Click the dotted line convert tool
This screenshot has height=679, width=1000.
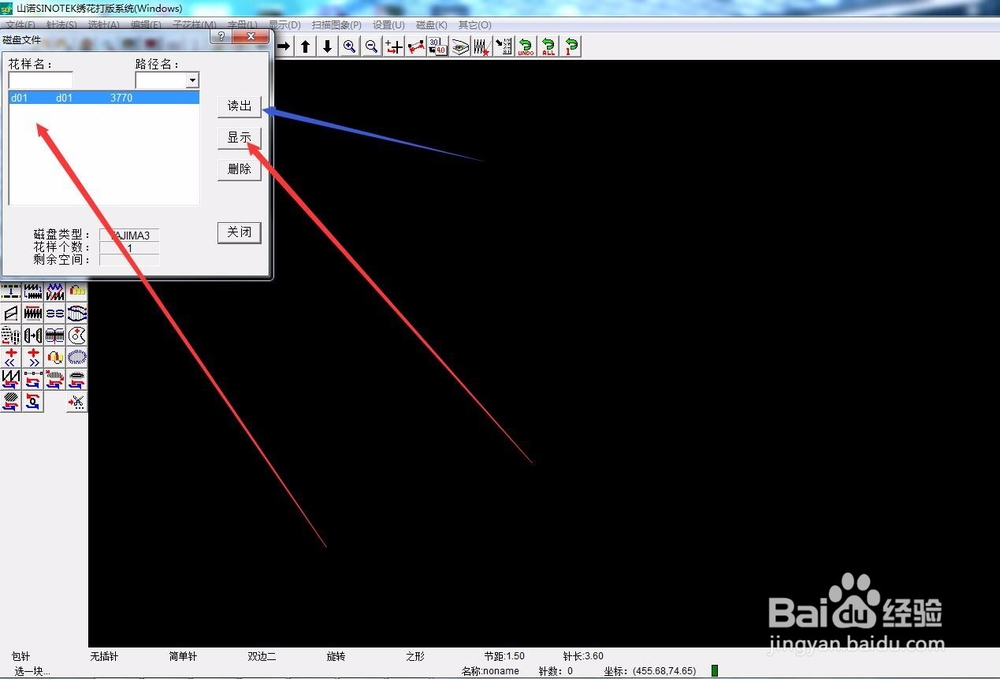[x=33, y=379]
